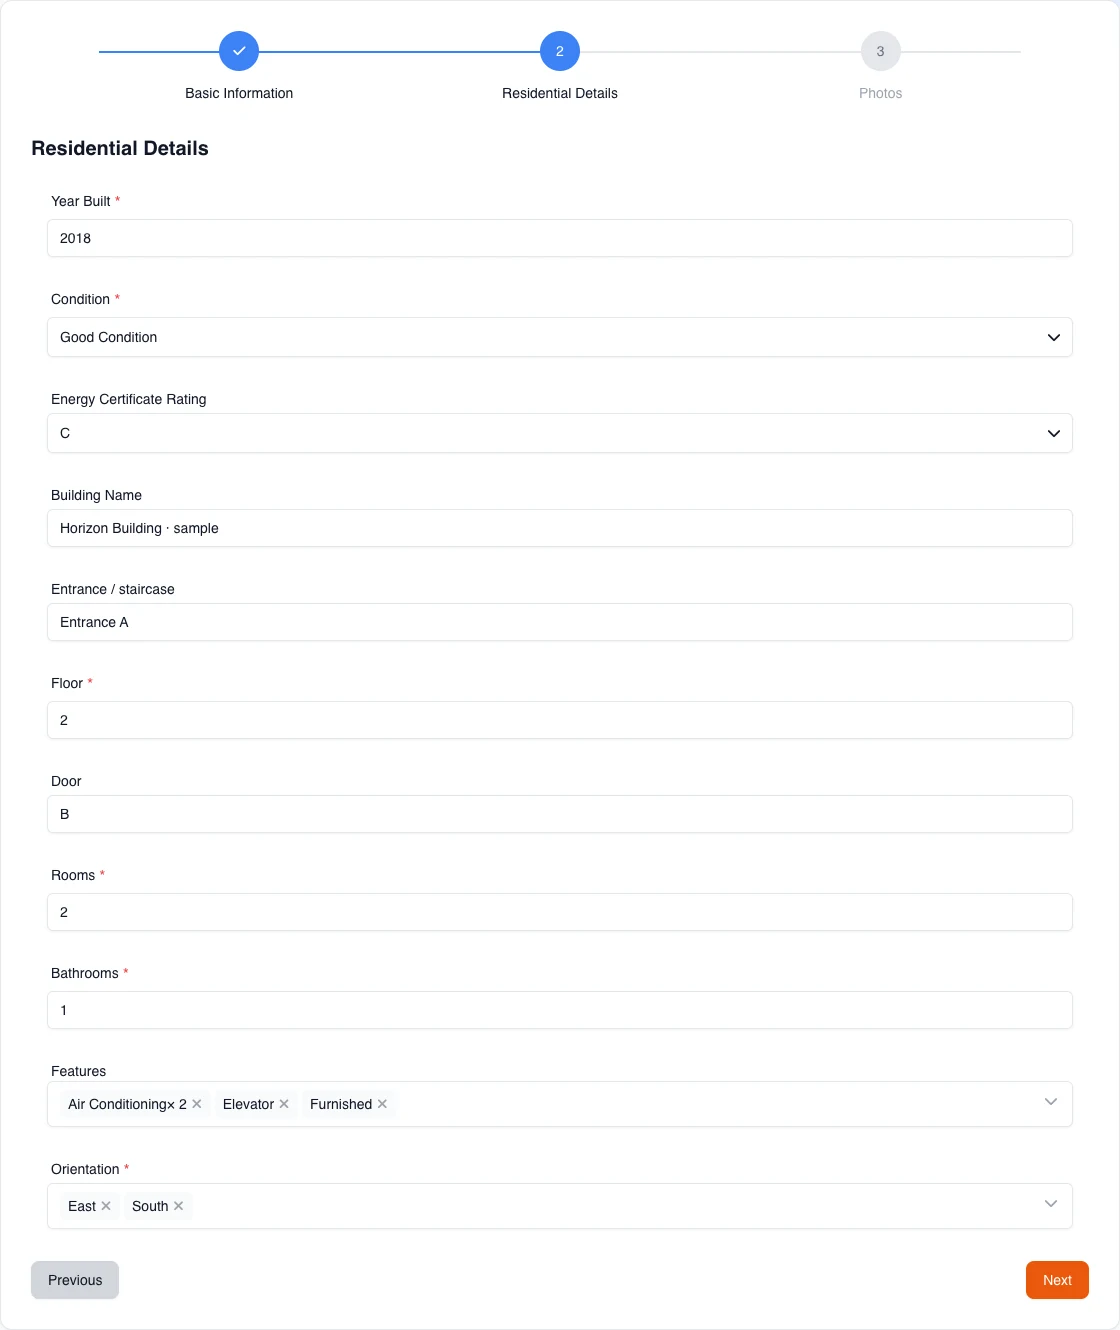Click the step 3 Photos circle

click(x=881, y=51)
